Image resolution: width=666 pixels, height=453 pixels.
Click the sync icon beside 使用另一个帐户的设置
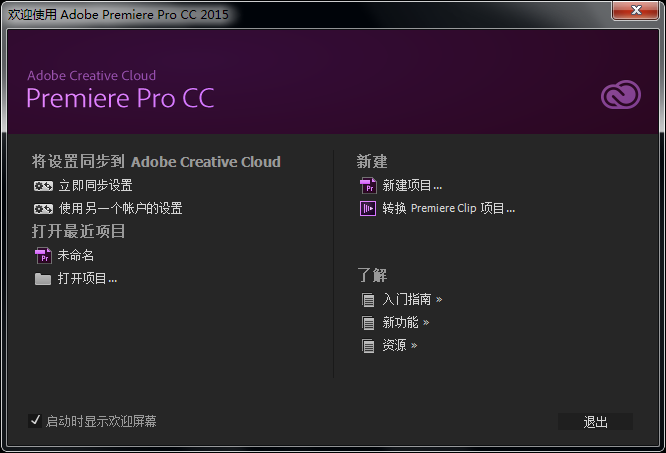coord(43,209)
